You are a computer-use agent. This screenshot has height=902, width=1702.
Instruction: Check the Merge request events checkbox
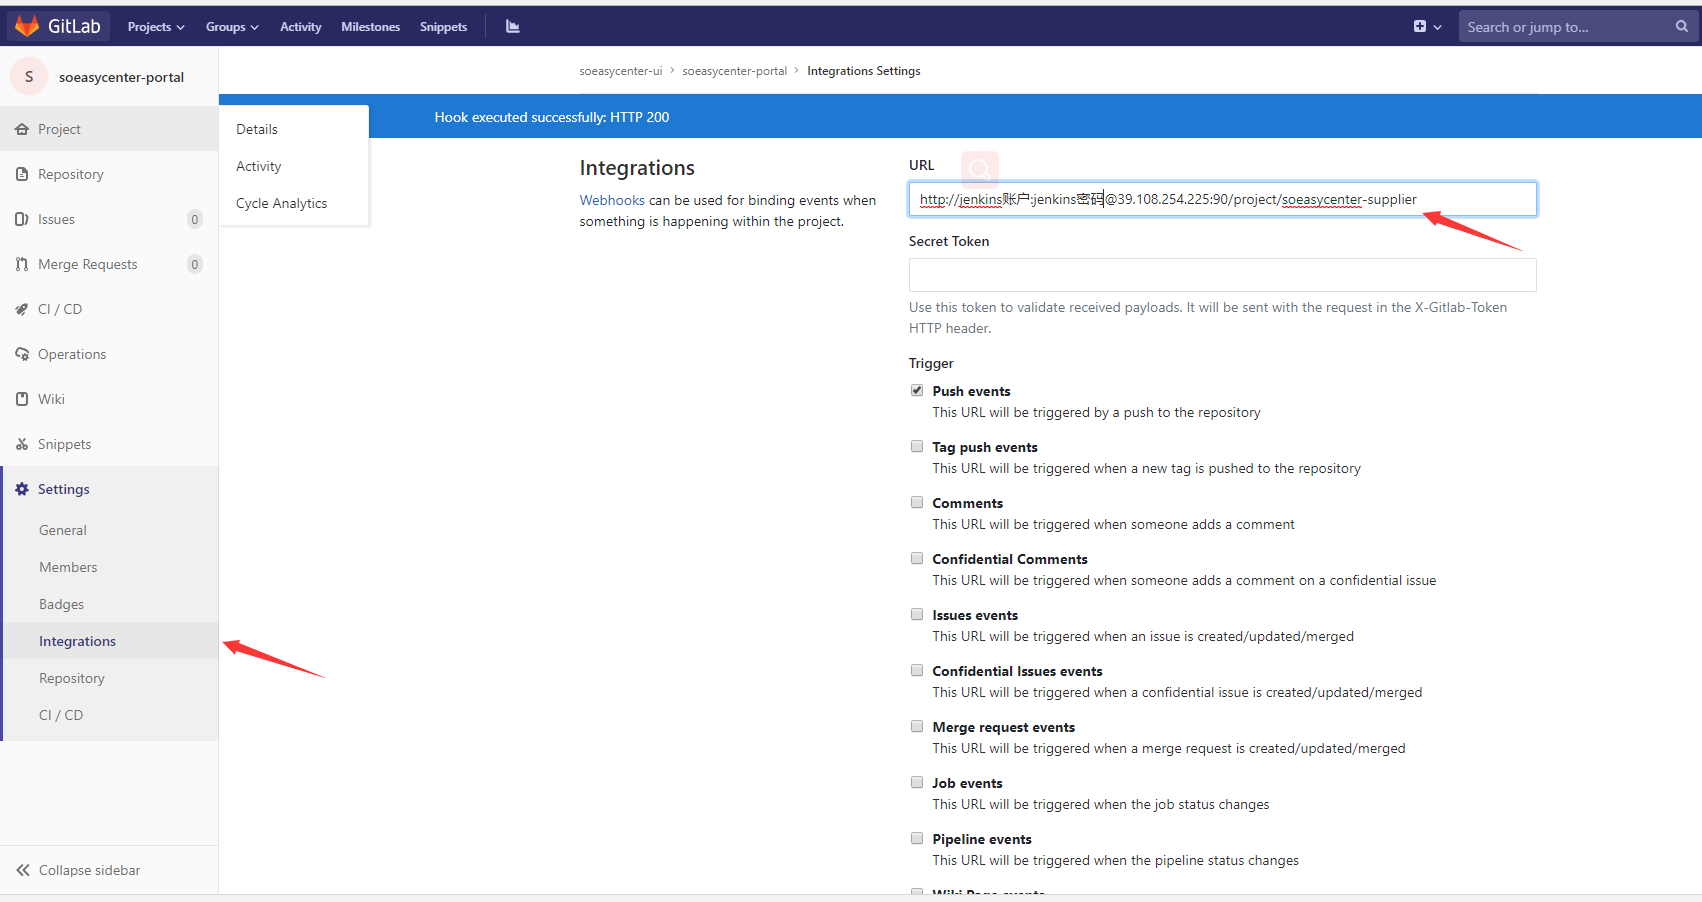pos(917,726)
